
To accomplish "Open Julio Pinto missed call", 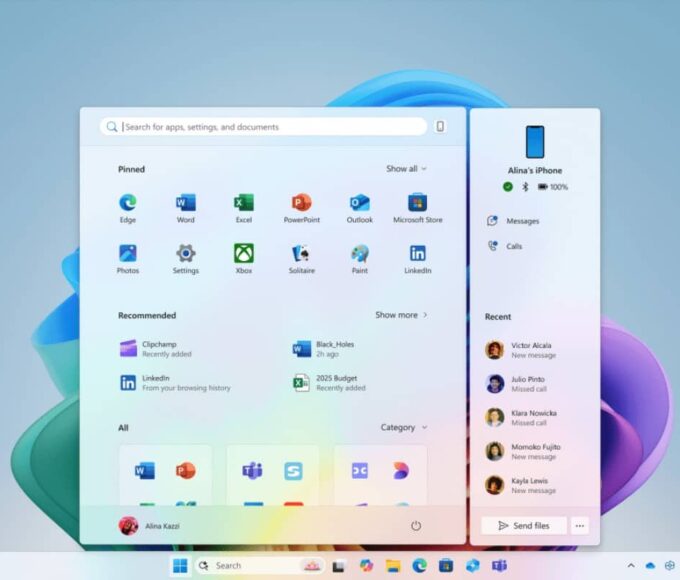I will coord(516,384).
